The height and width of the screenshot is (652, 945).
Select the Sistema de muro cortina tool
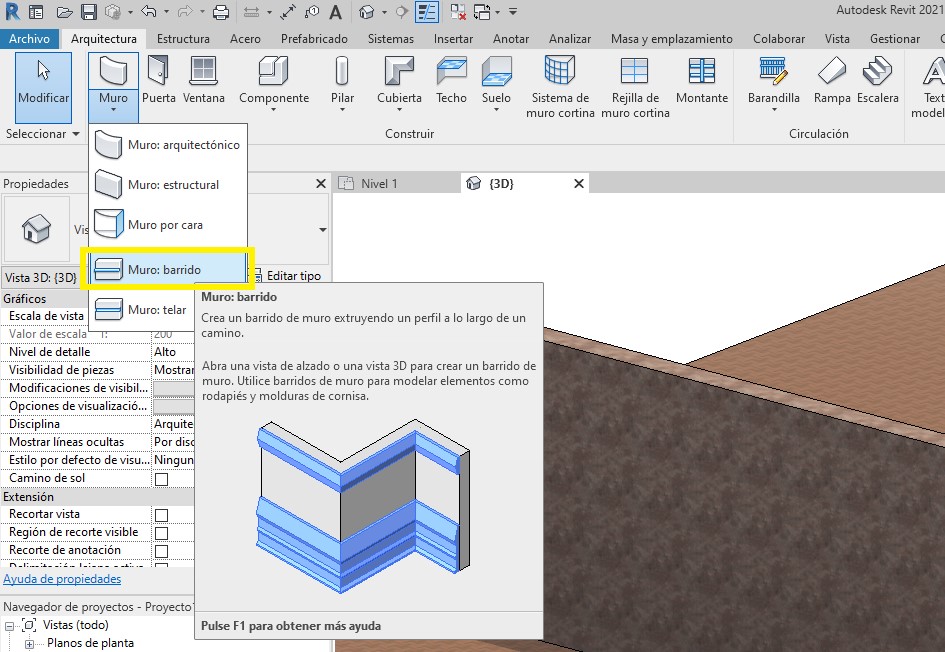[x=560, y=86]
